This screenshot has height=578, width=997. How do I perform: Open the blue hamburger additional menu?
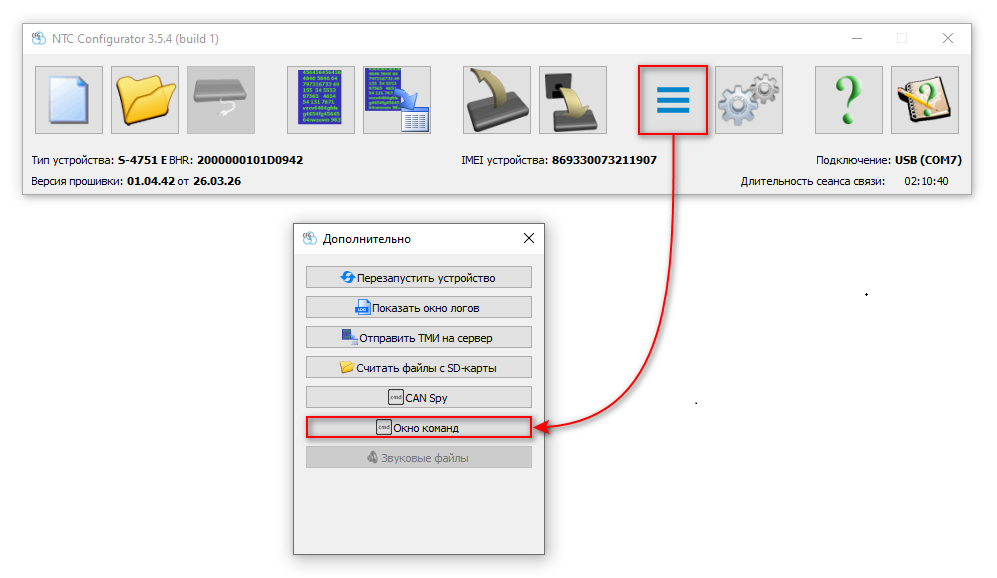pyautogui.click(x=673, y=100)
